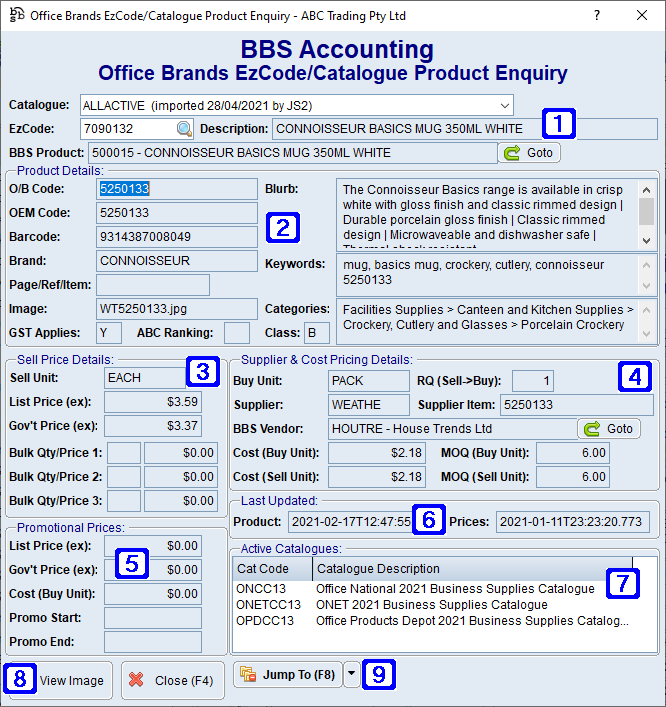666x707 pixels.
Task: Click Keywords scrollbar down arrow
Action: point(646,286)
